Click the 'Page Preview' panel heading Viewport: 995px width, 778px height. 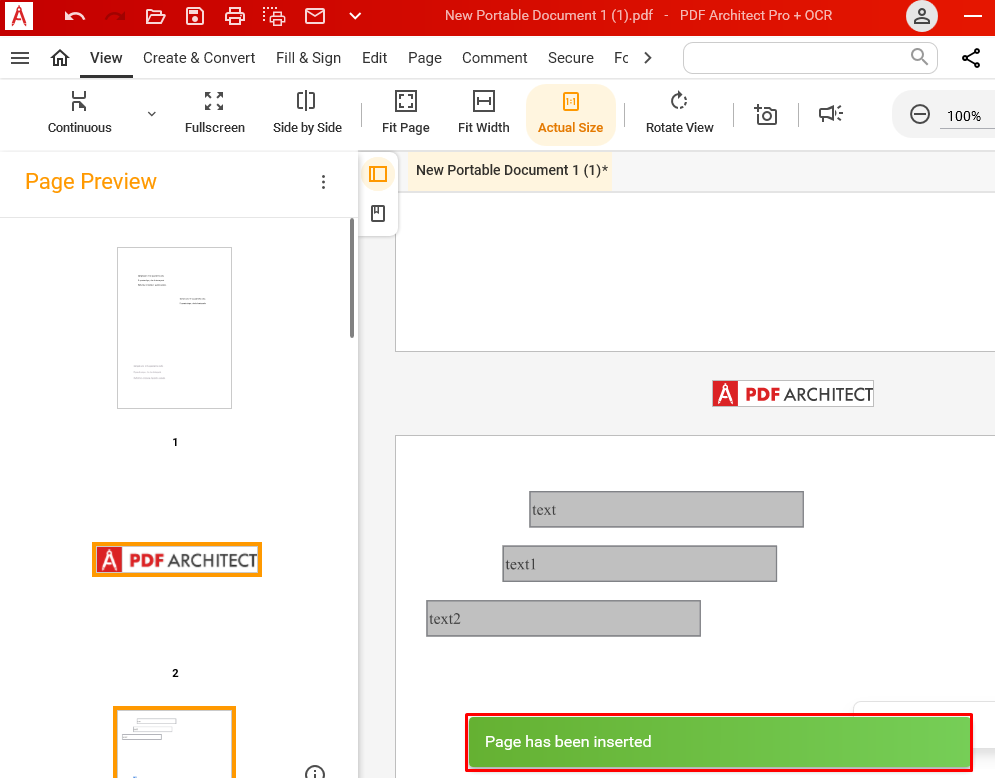[91, 181]
